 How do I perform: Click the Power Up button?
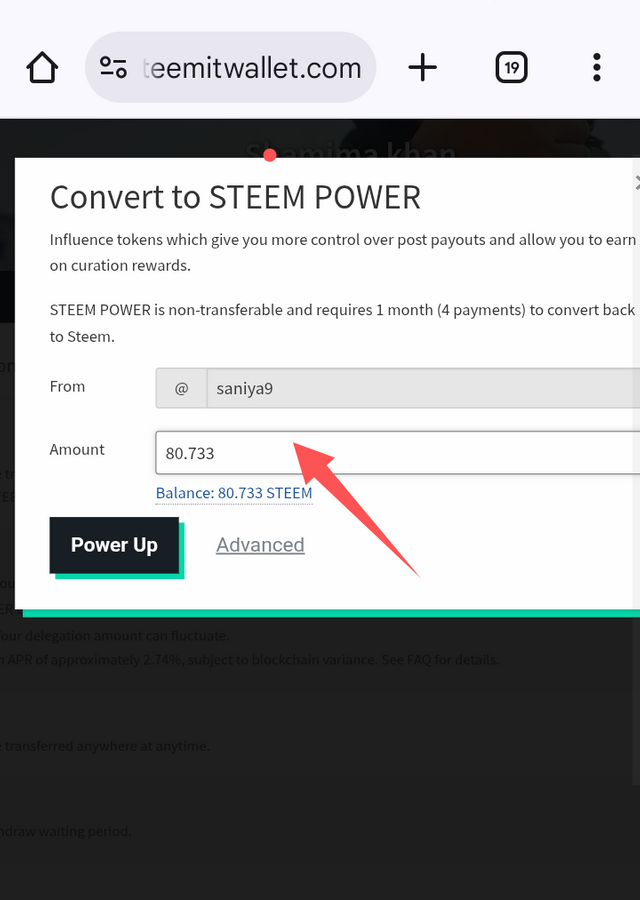click(x=114, y=545)
